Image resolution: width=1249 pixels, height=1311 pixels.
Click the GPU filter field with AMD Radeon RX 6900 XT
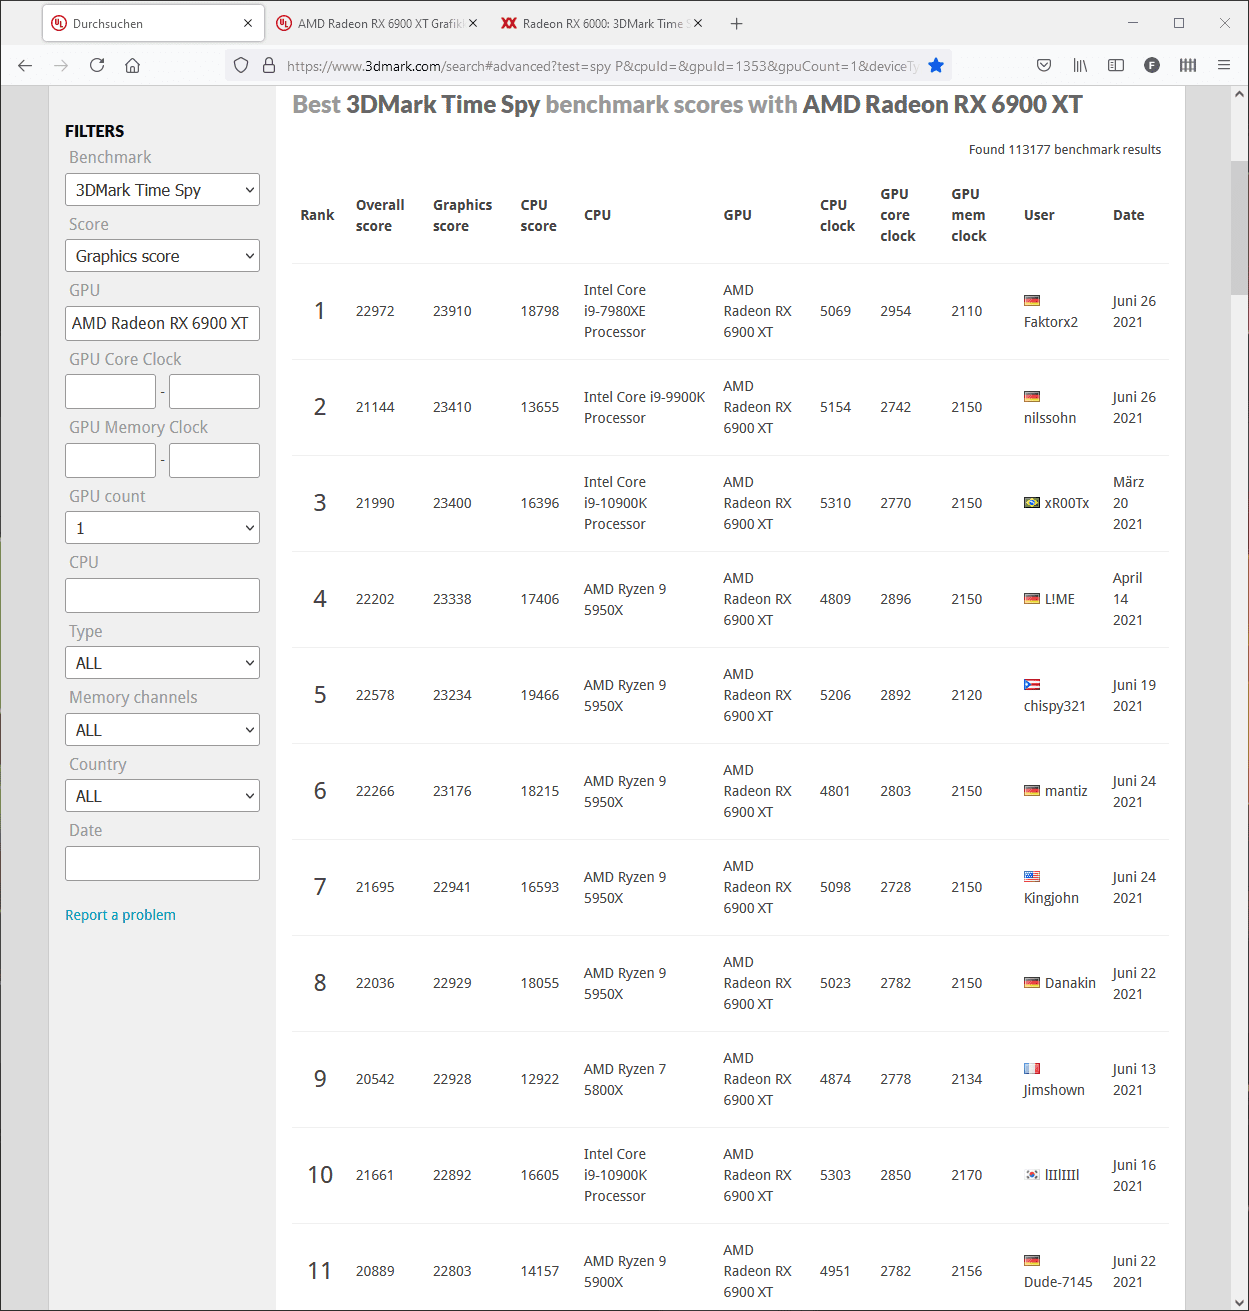coord(162,323)
